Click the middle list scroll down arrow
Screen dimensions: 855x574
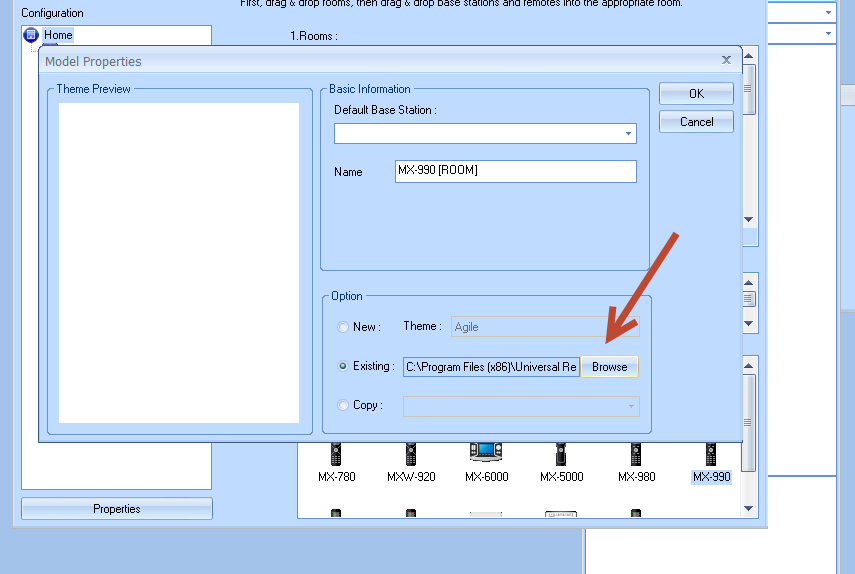tap(749, 323)
